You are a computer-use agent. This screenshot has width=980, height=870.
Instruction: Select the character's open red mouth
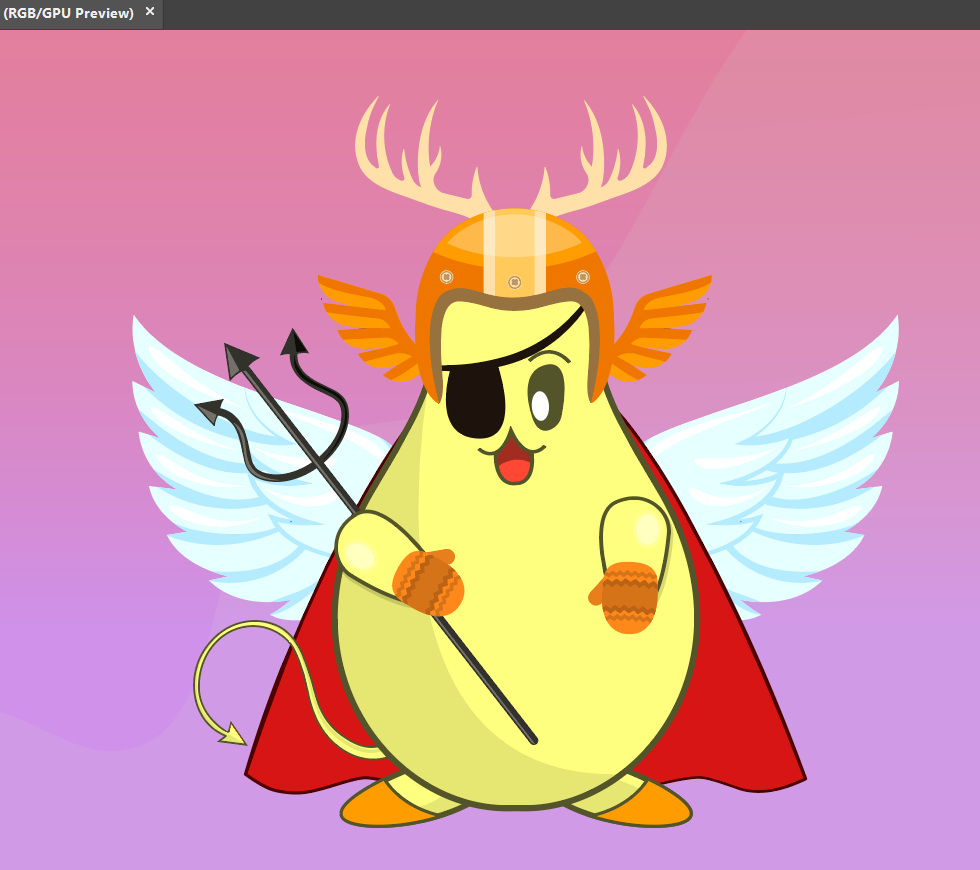514,464
